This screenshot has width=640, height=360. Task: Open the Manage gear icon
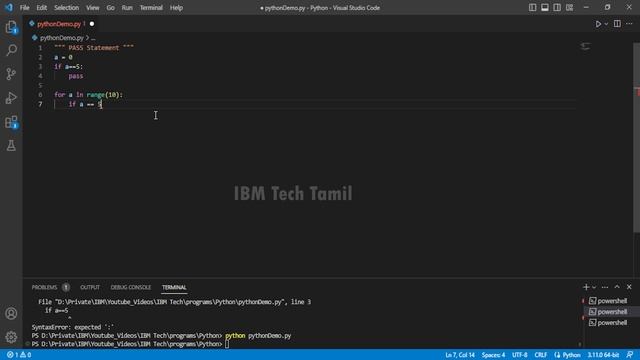[11, 337]
